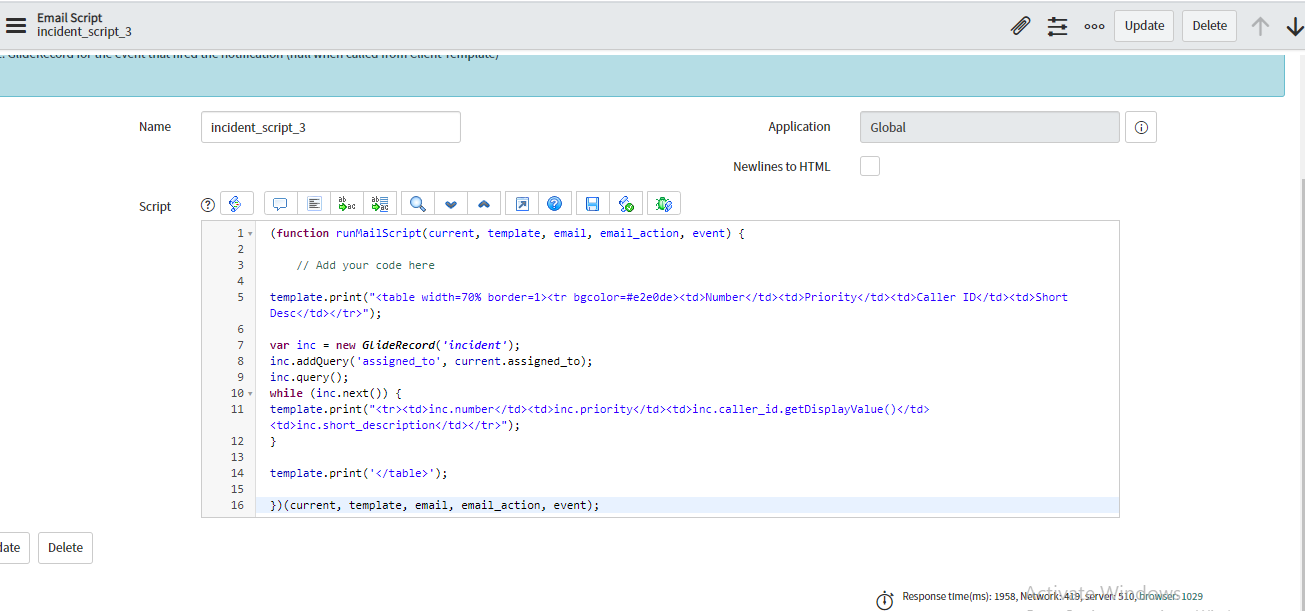This screenshot has height=611, width=1305.
Task: Click inside the script code editor line 16
Action: (687, 505)
